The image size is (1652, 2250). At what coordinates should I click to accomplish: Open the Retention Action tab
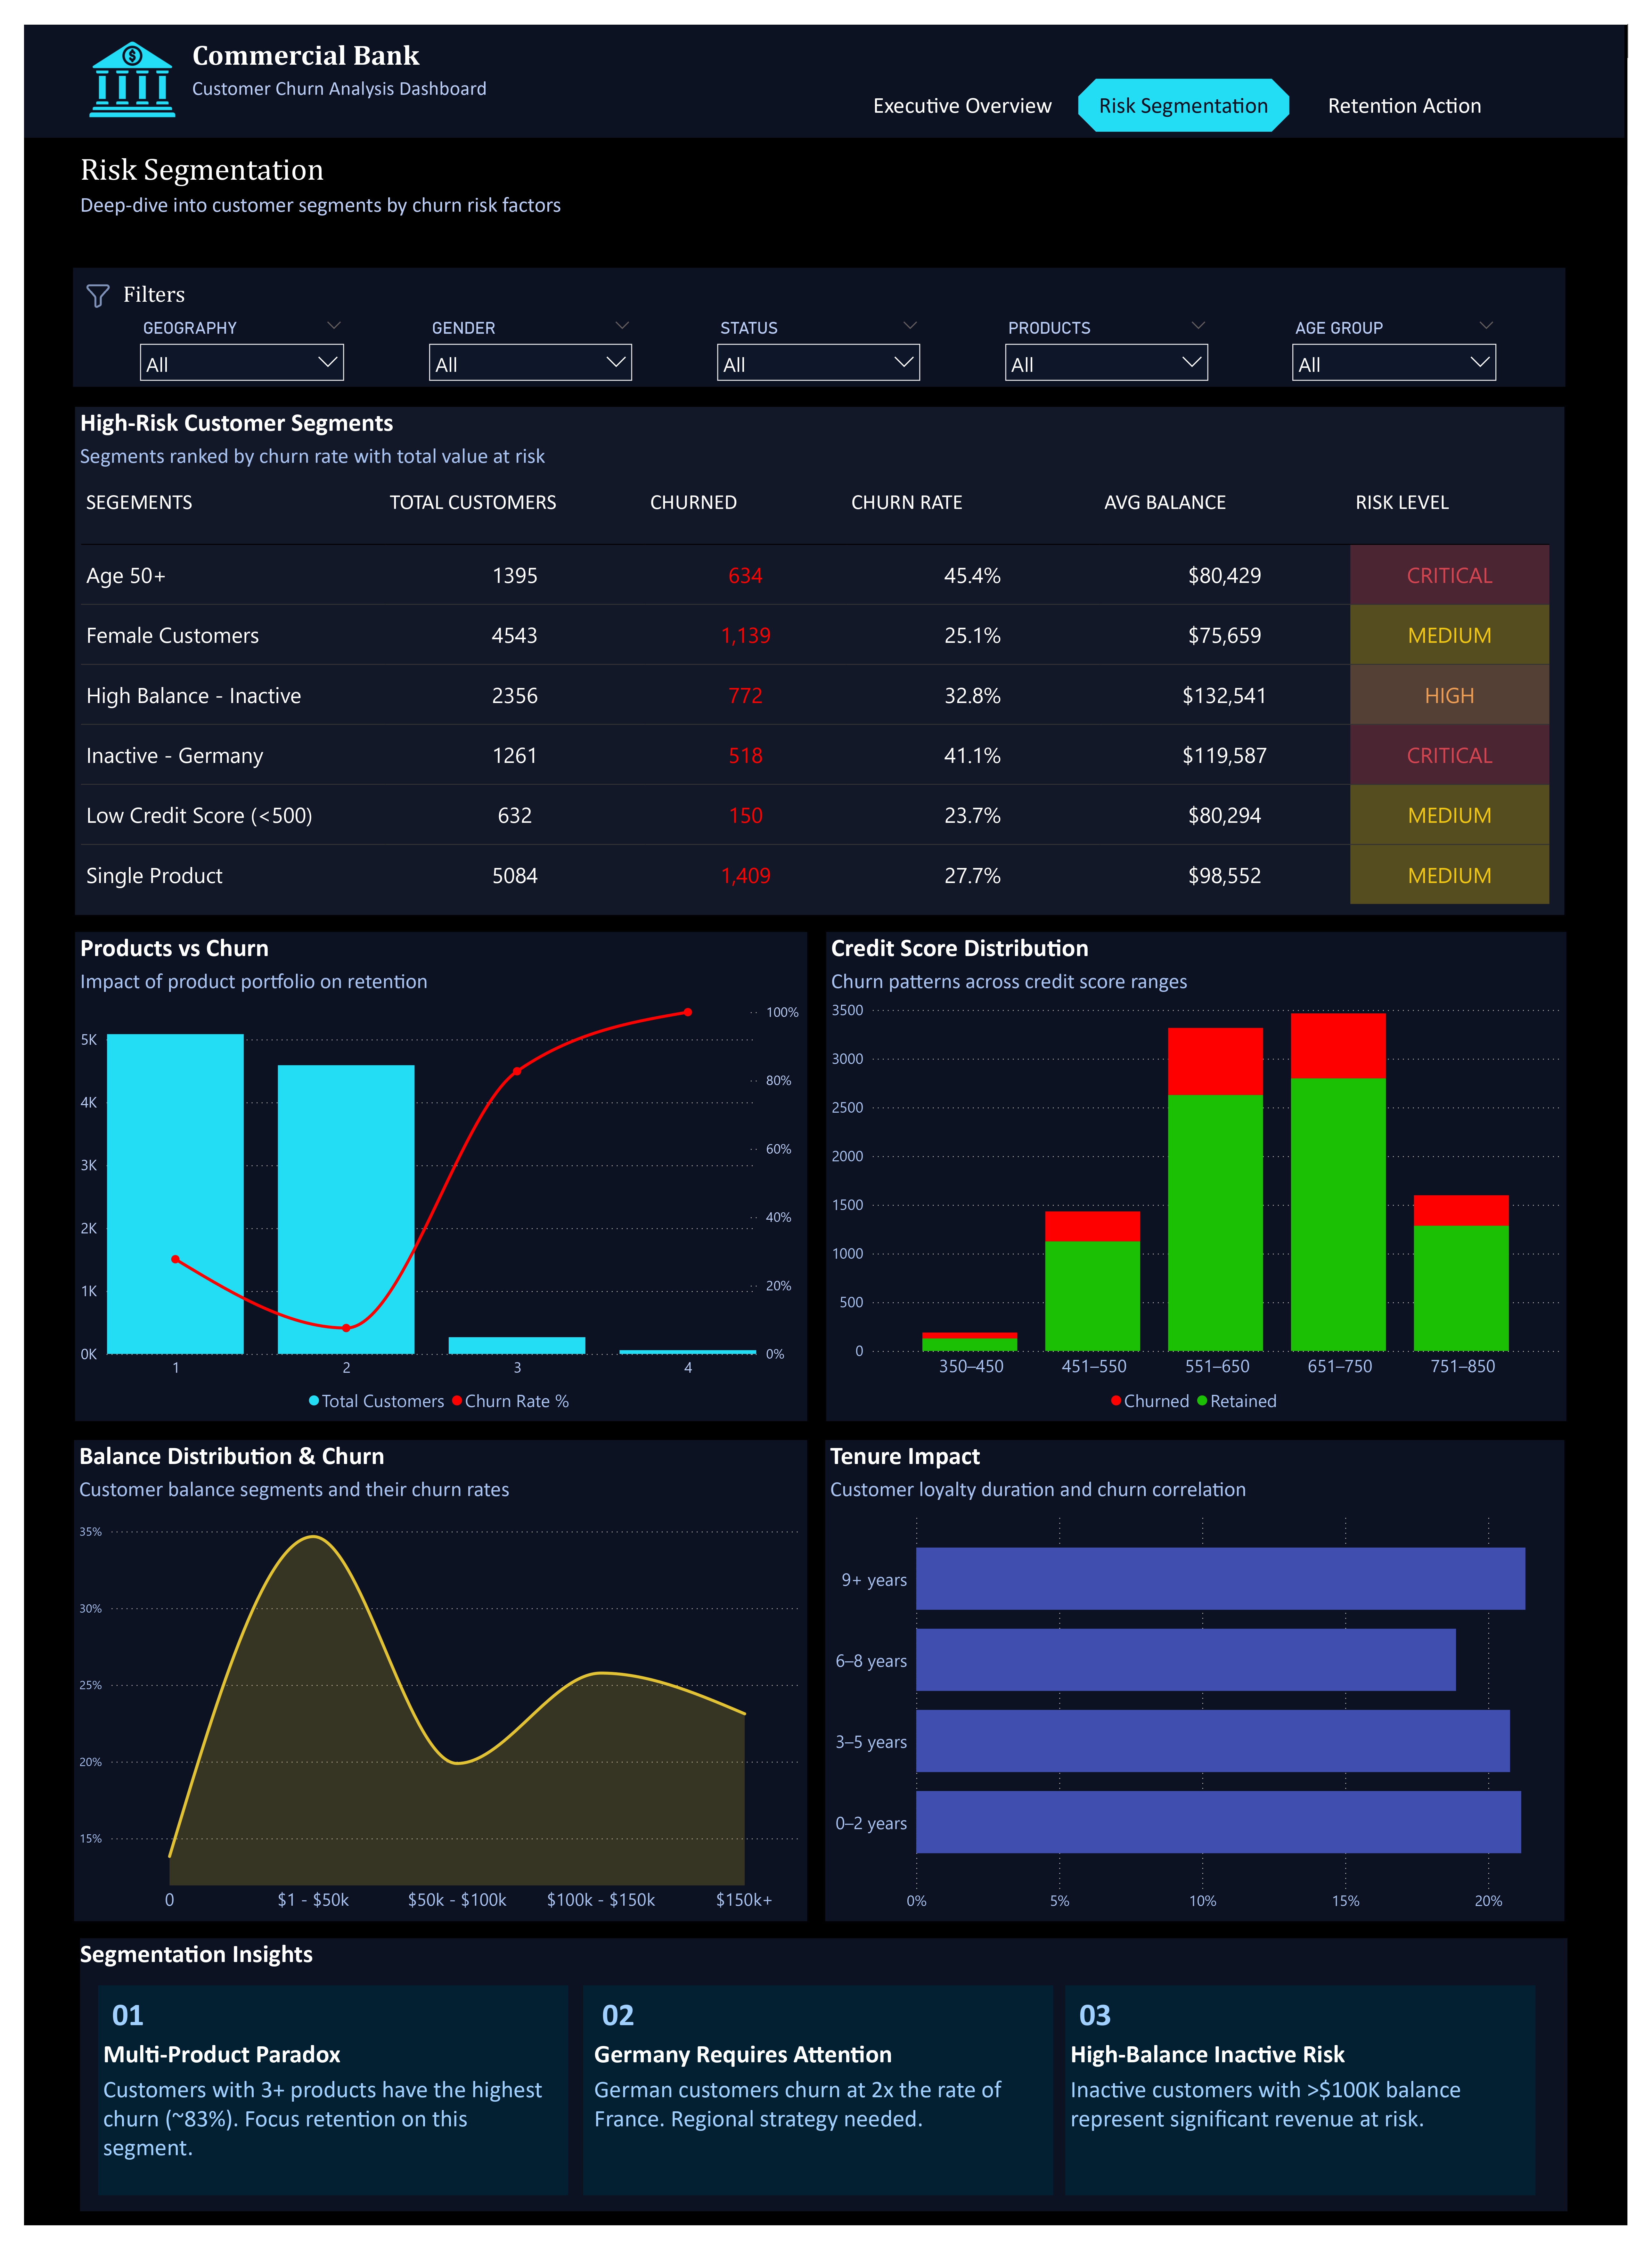[1404, 105]
